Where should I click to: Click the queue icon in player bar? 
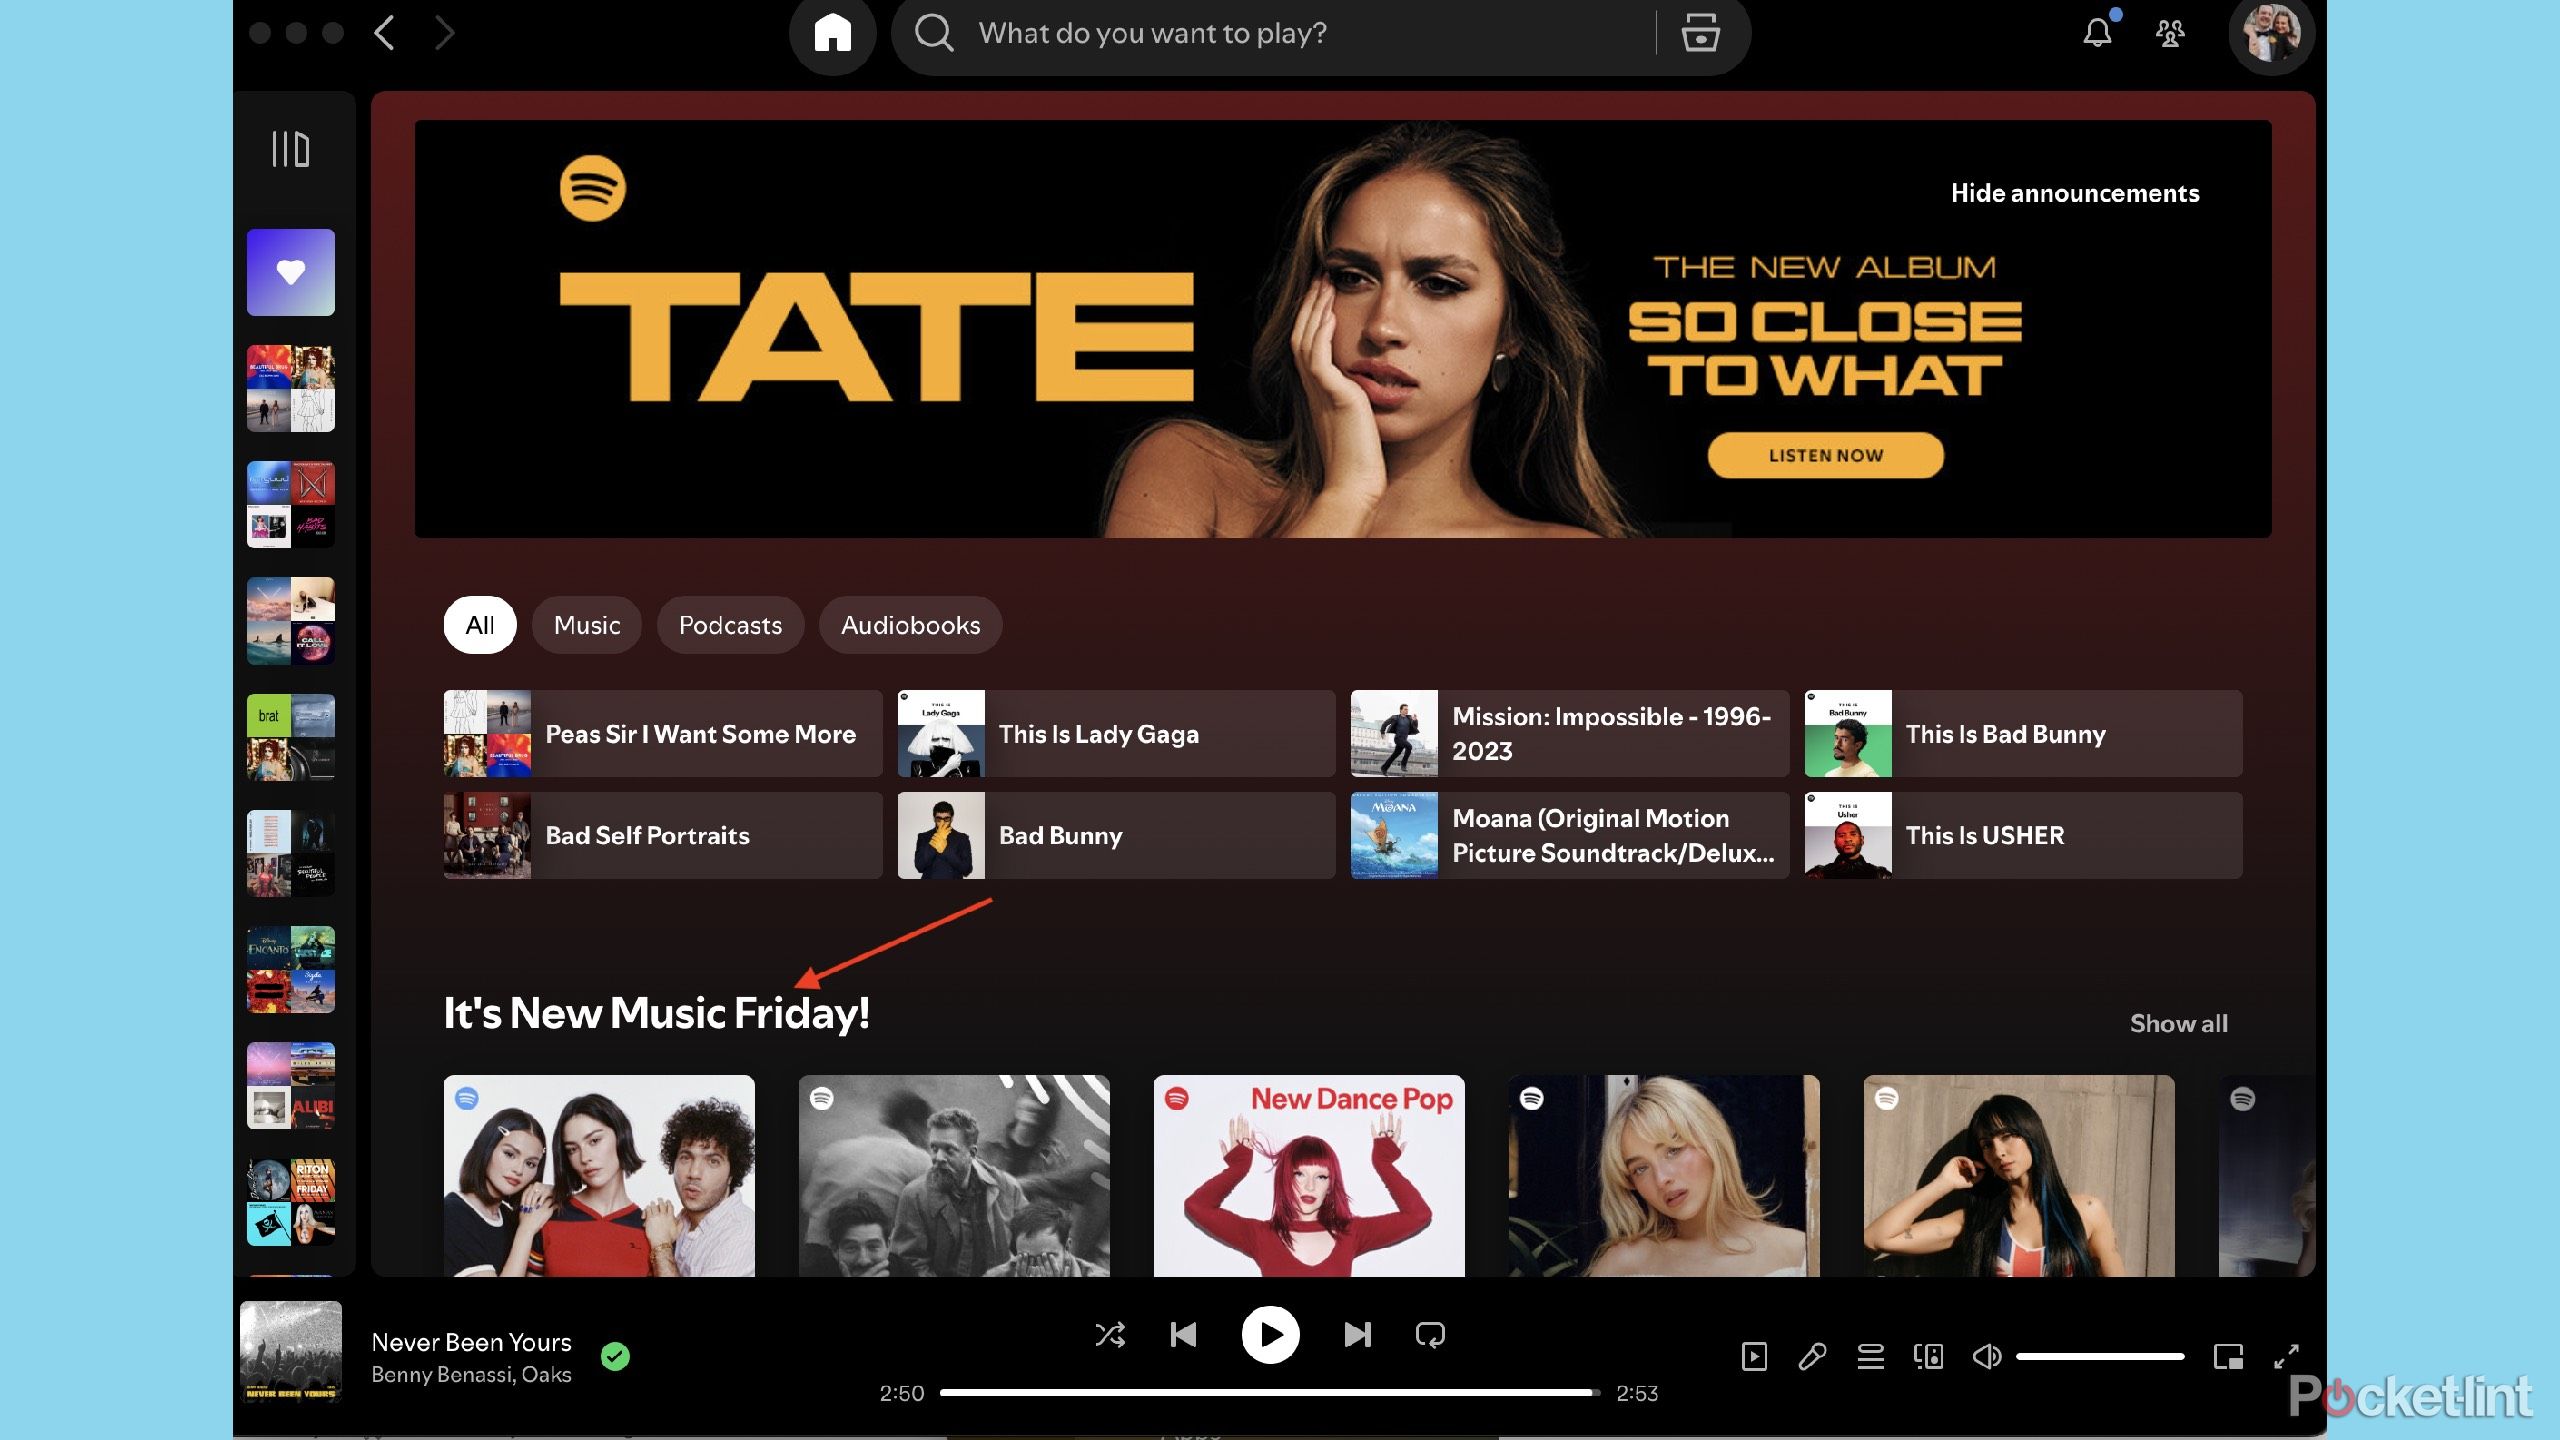(x=1869, y=1356)
